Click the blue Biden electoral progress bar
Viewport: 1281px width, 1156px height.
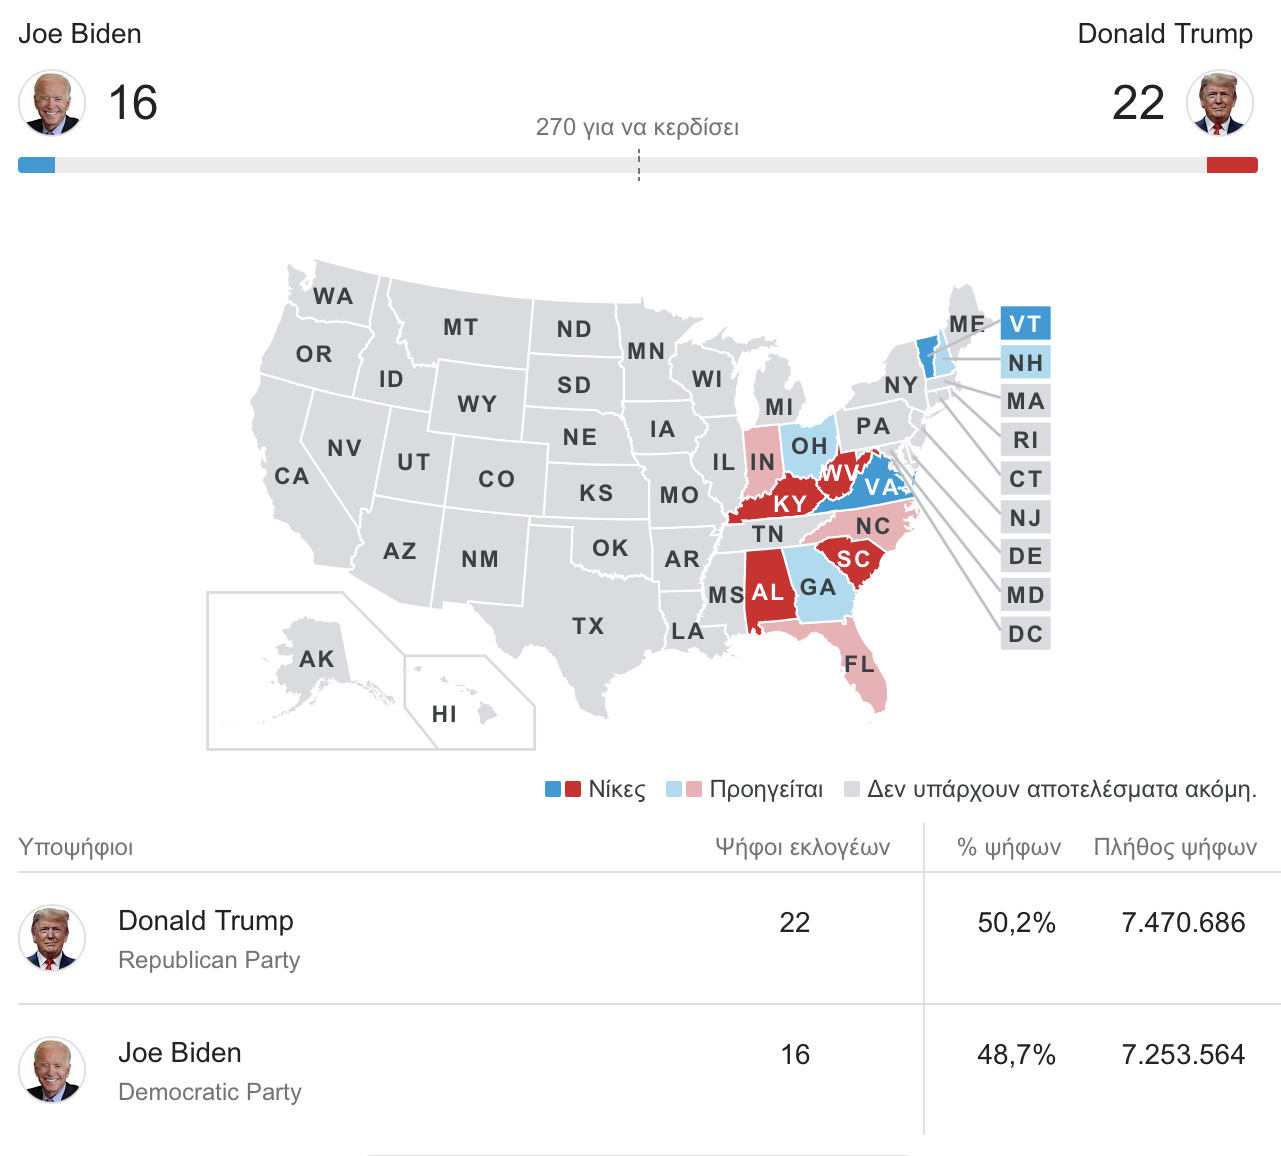36,165
